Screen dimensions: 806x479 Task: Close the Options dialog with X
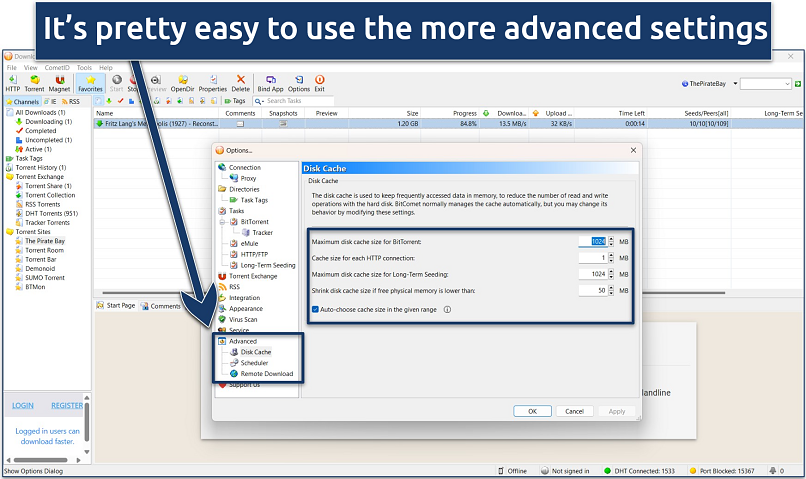(x=633, y=150)
